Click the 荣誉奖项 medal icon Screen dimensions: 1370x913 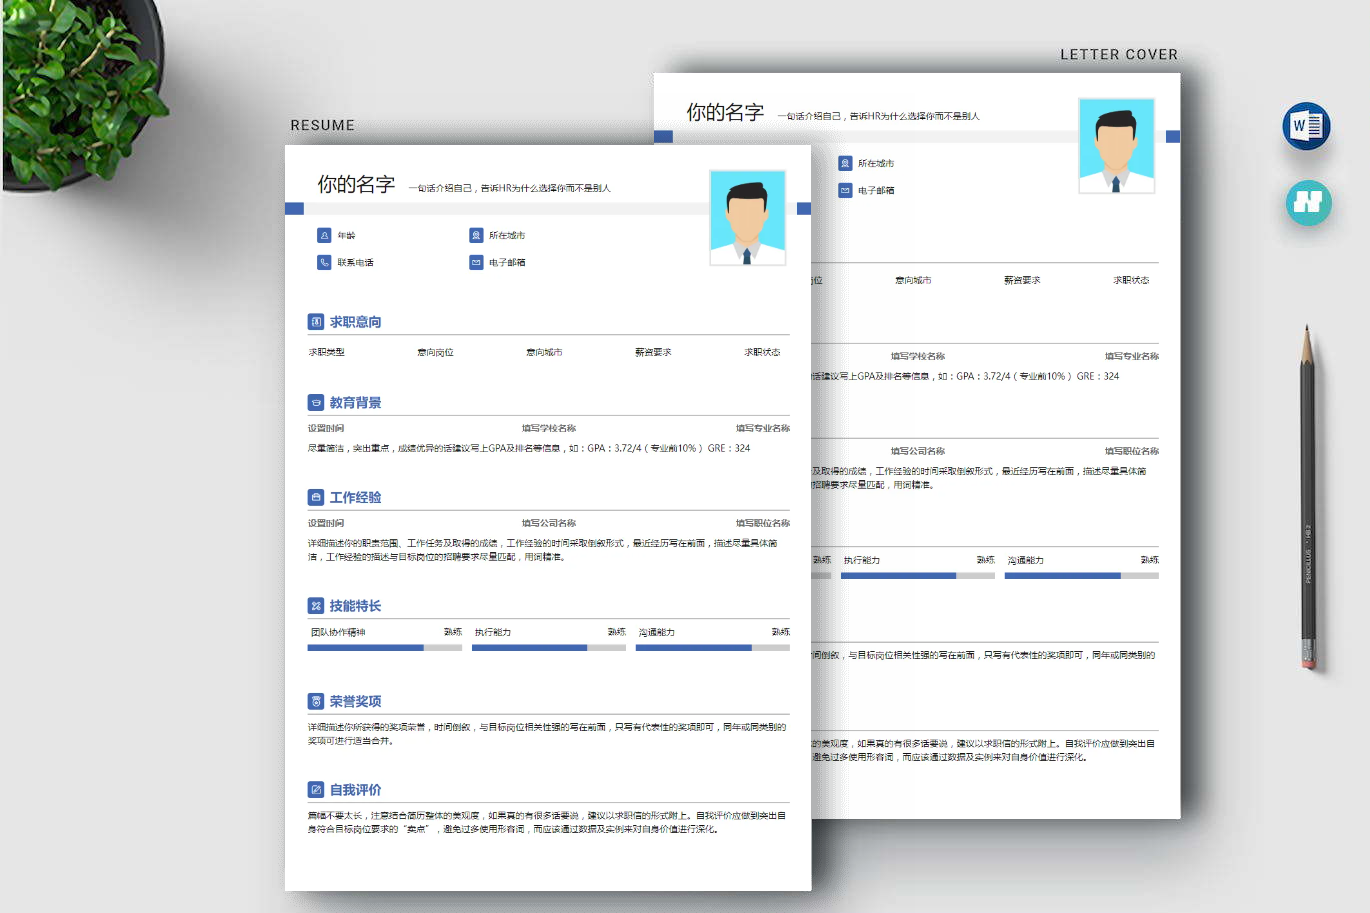316,701
